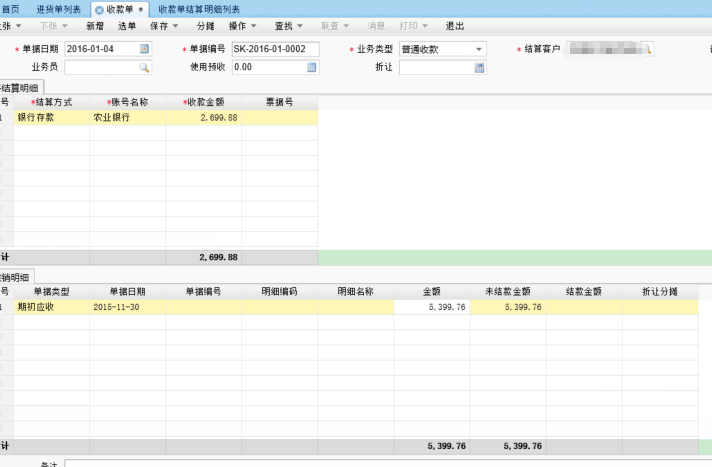Click the 新增 toolbar button
712x467 pixels.
94,26
